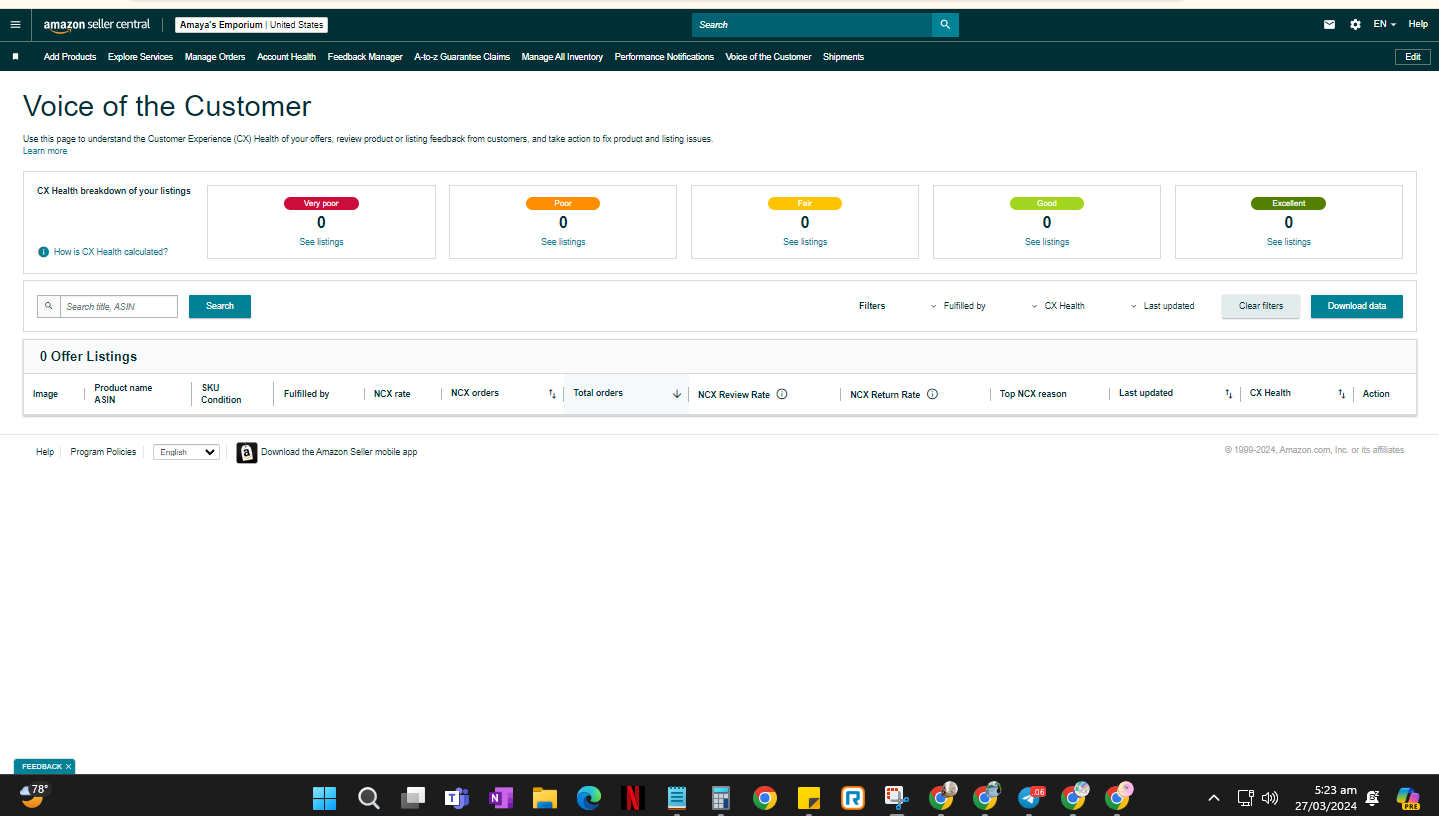Open A-to-z Guarantee Claims menu item
This screenshot has height=816, width=1439.
(462, 57)
